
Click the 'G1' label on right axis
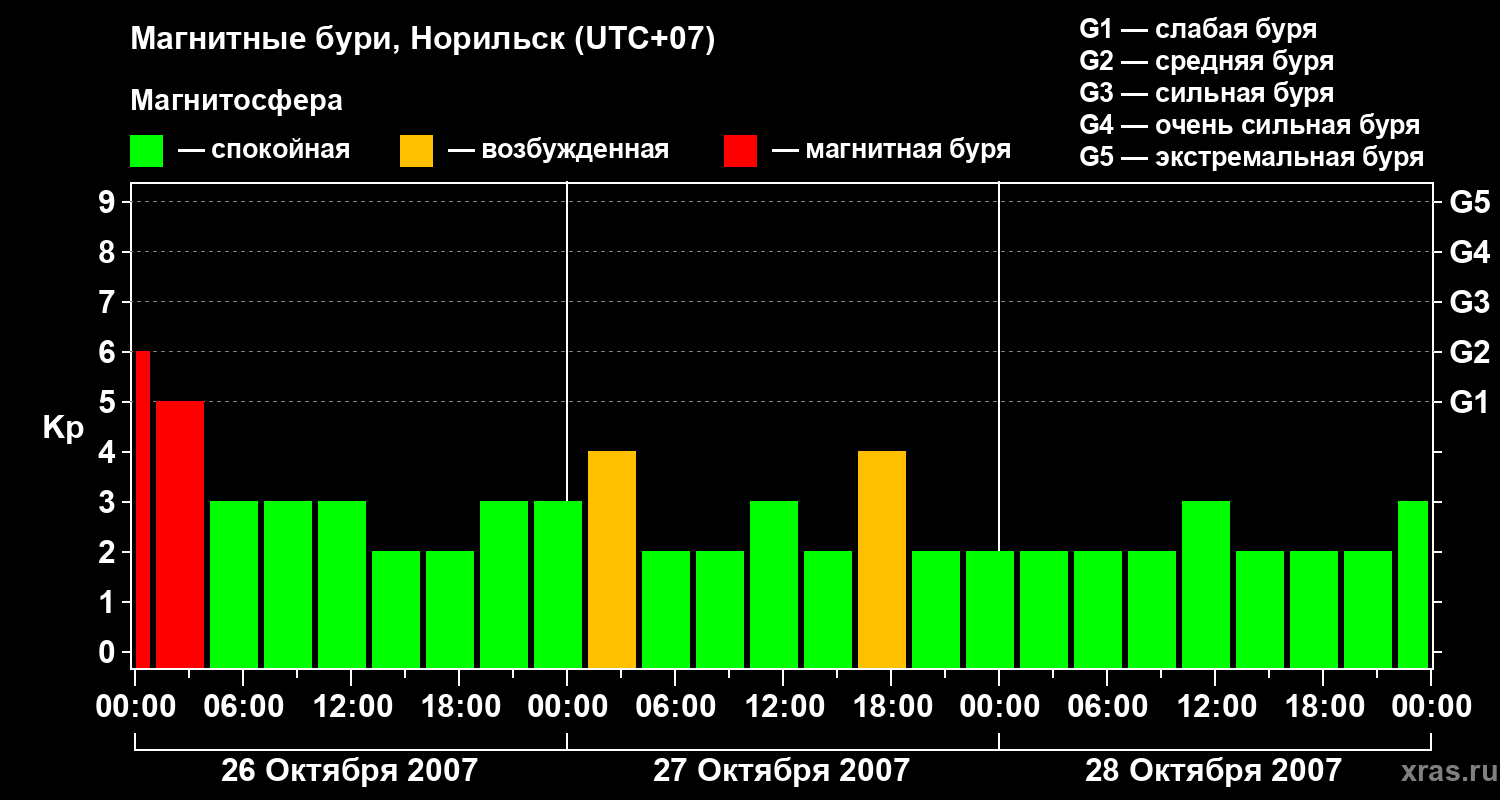pos(1469,402)
